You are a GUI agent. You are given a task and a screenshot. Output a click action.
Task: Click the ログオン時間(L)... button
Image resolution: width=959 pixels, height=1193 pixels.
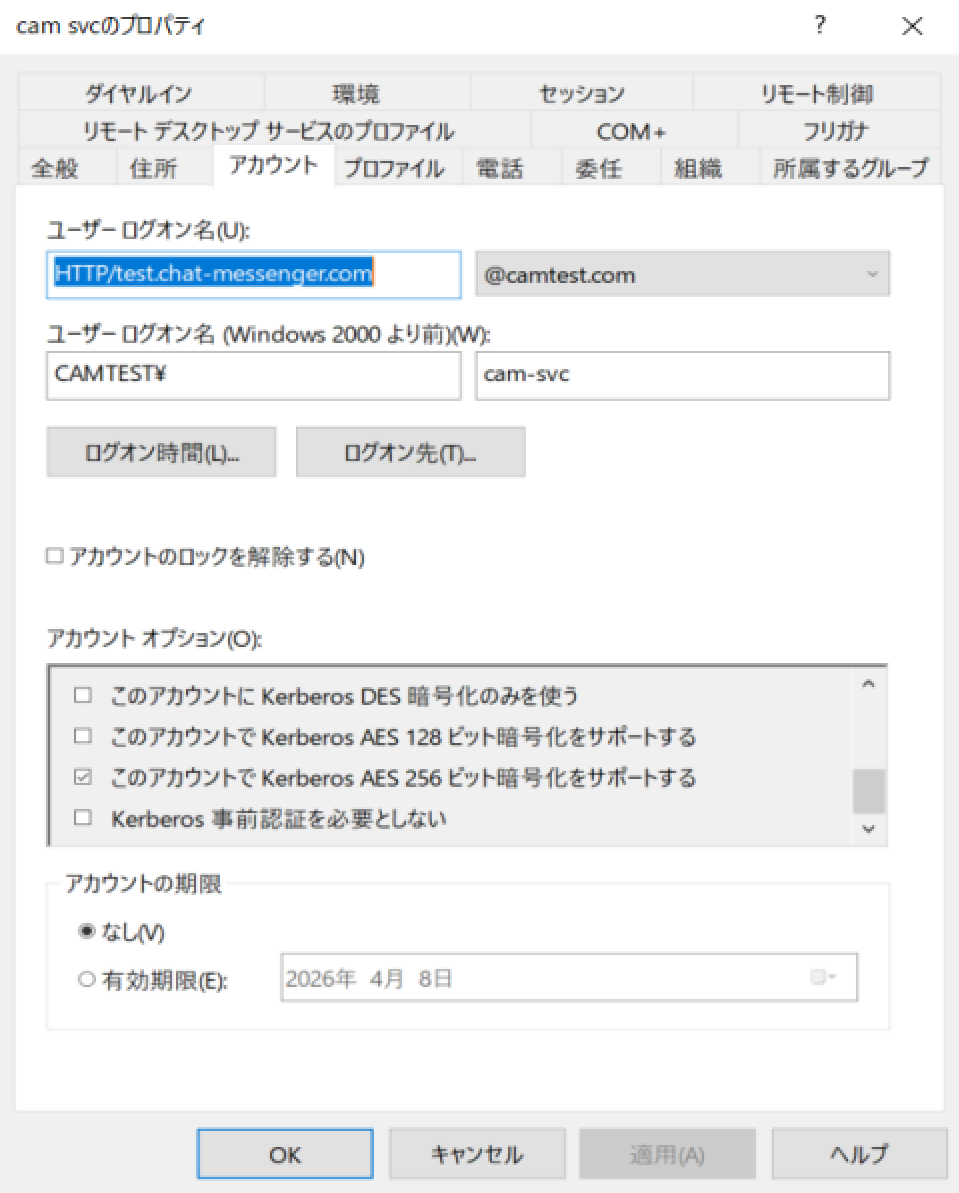tap(161, 453)
